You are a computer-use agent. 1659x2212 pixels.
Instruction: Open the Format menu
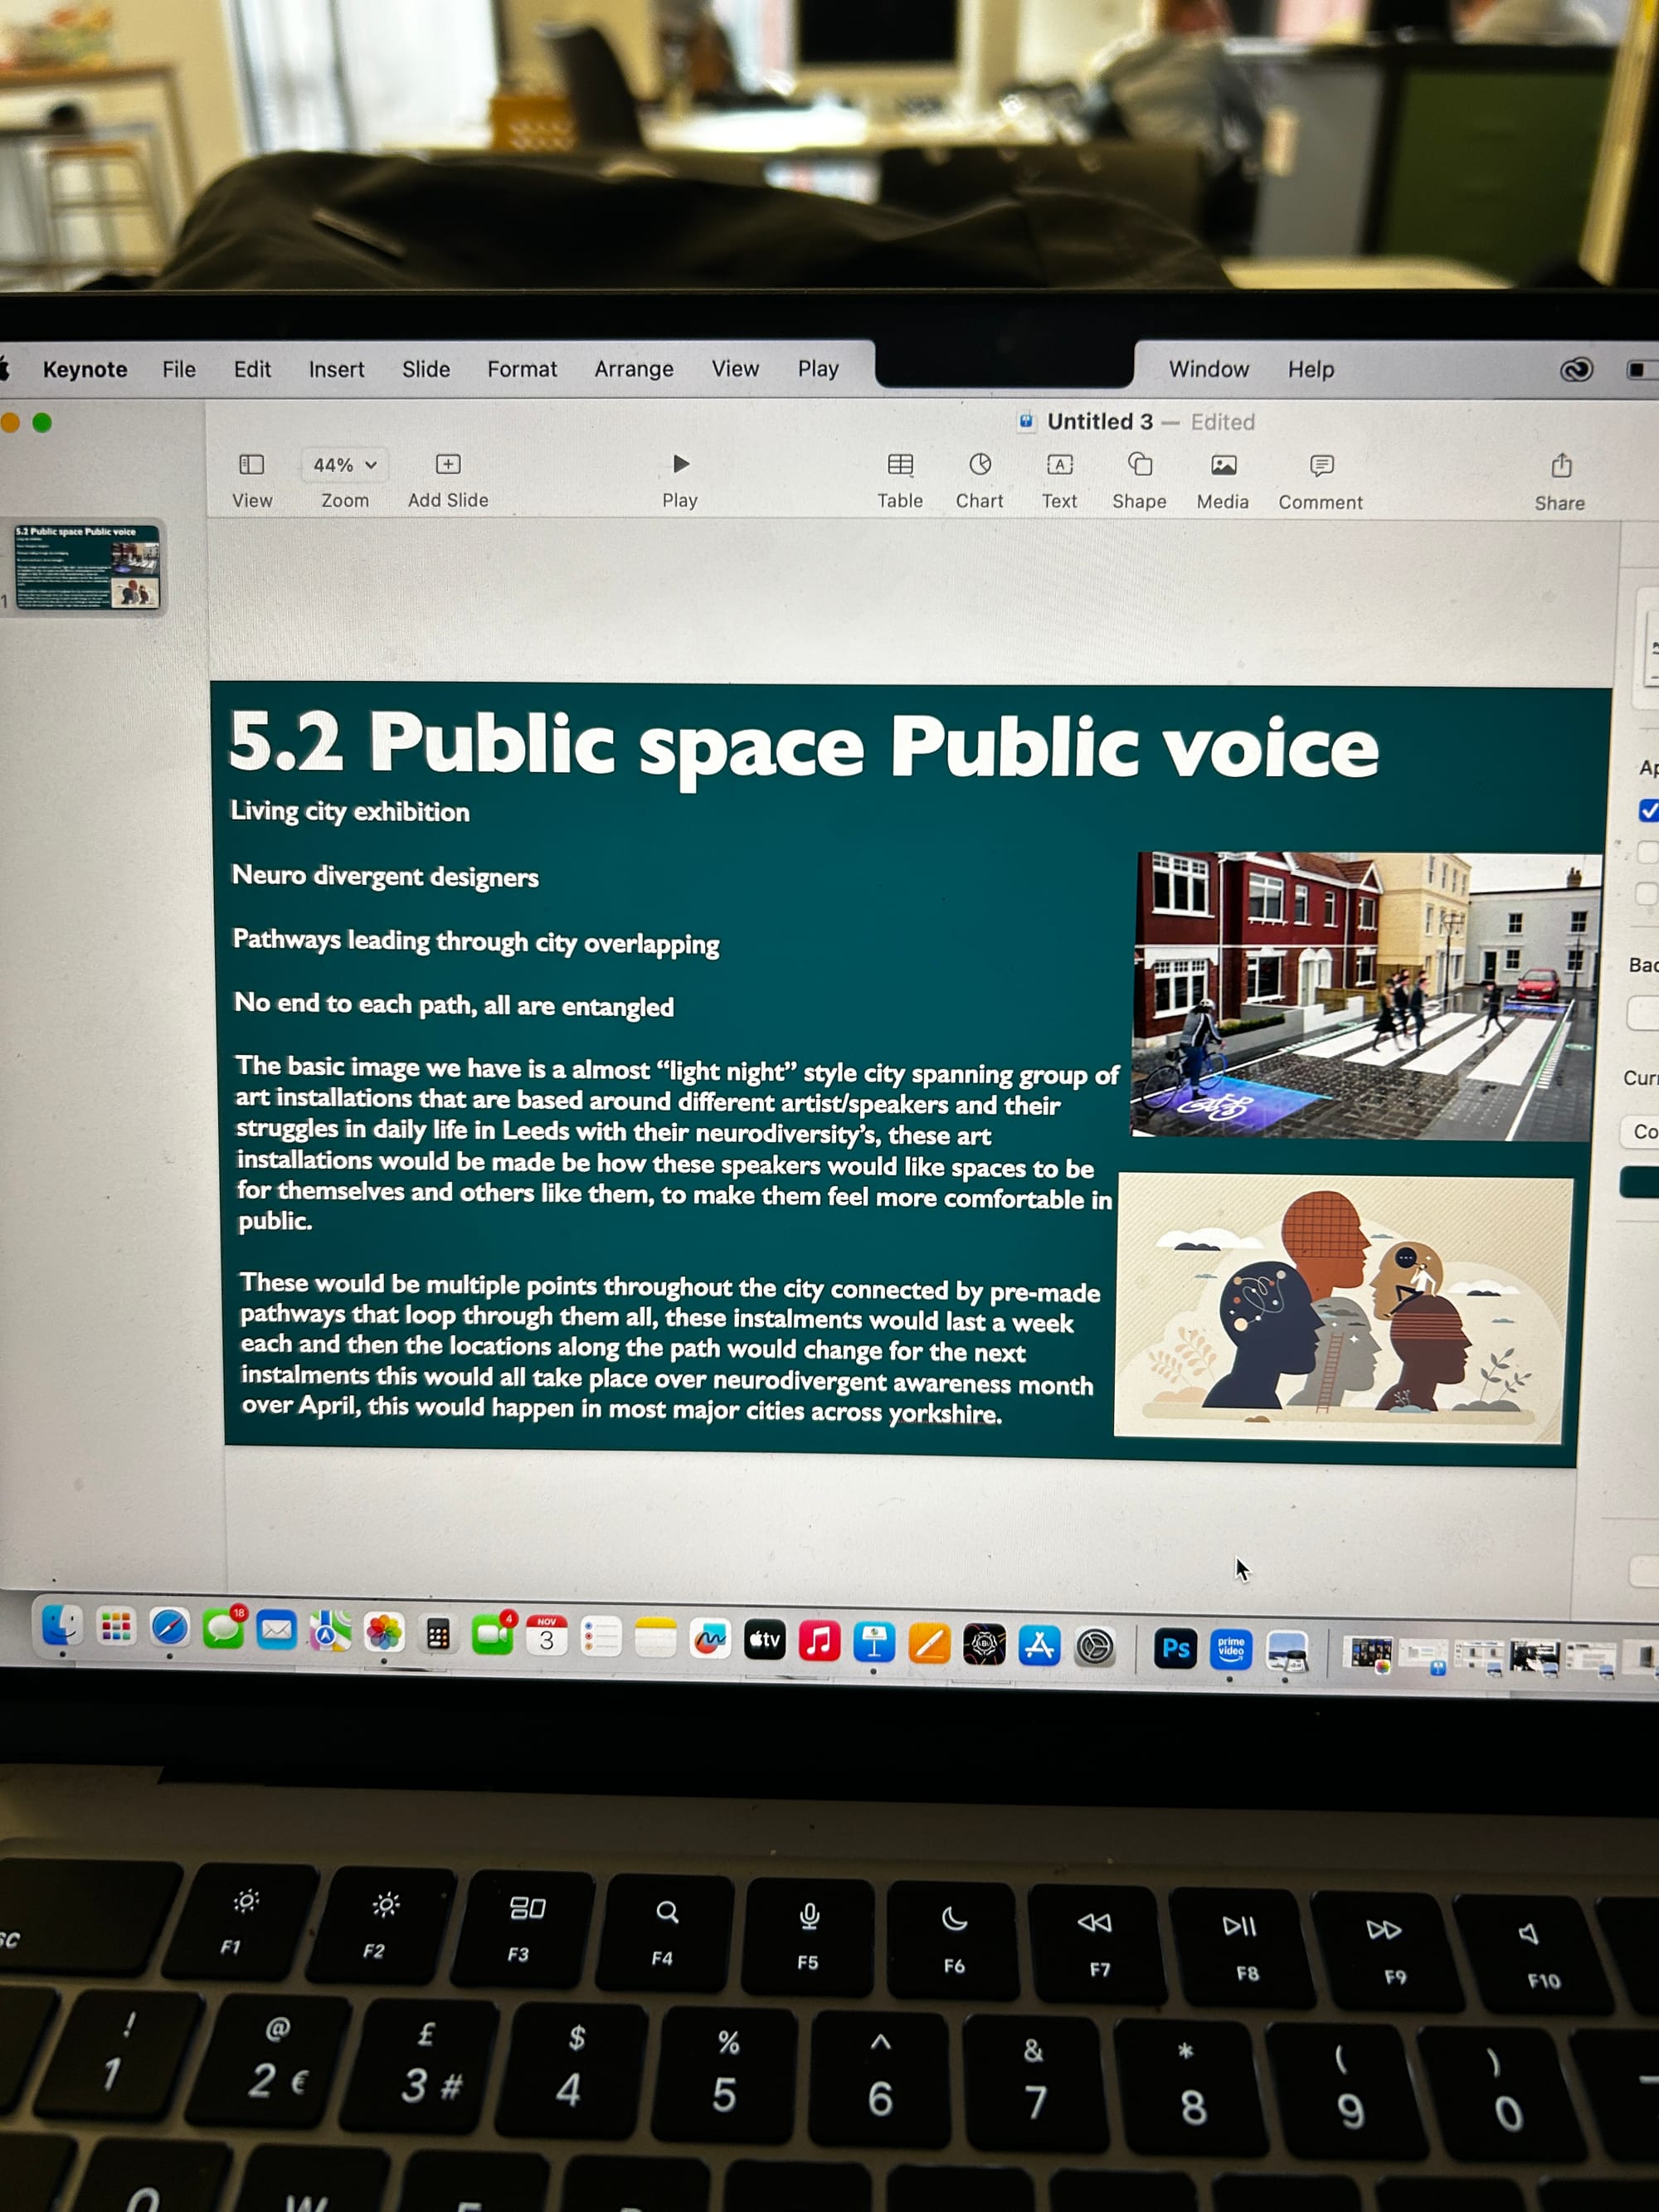522,369
